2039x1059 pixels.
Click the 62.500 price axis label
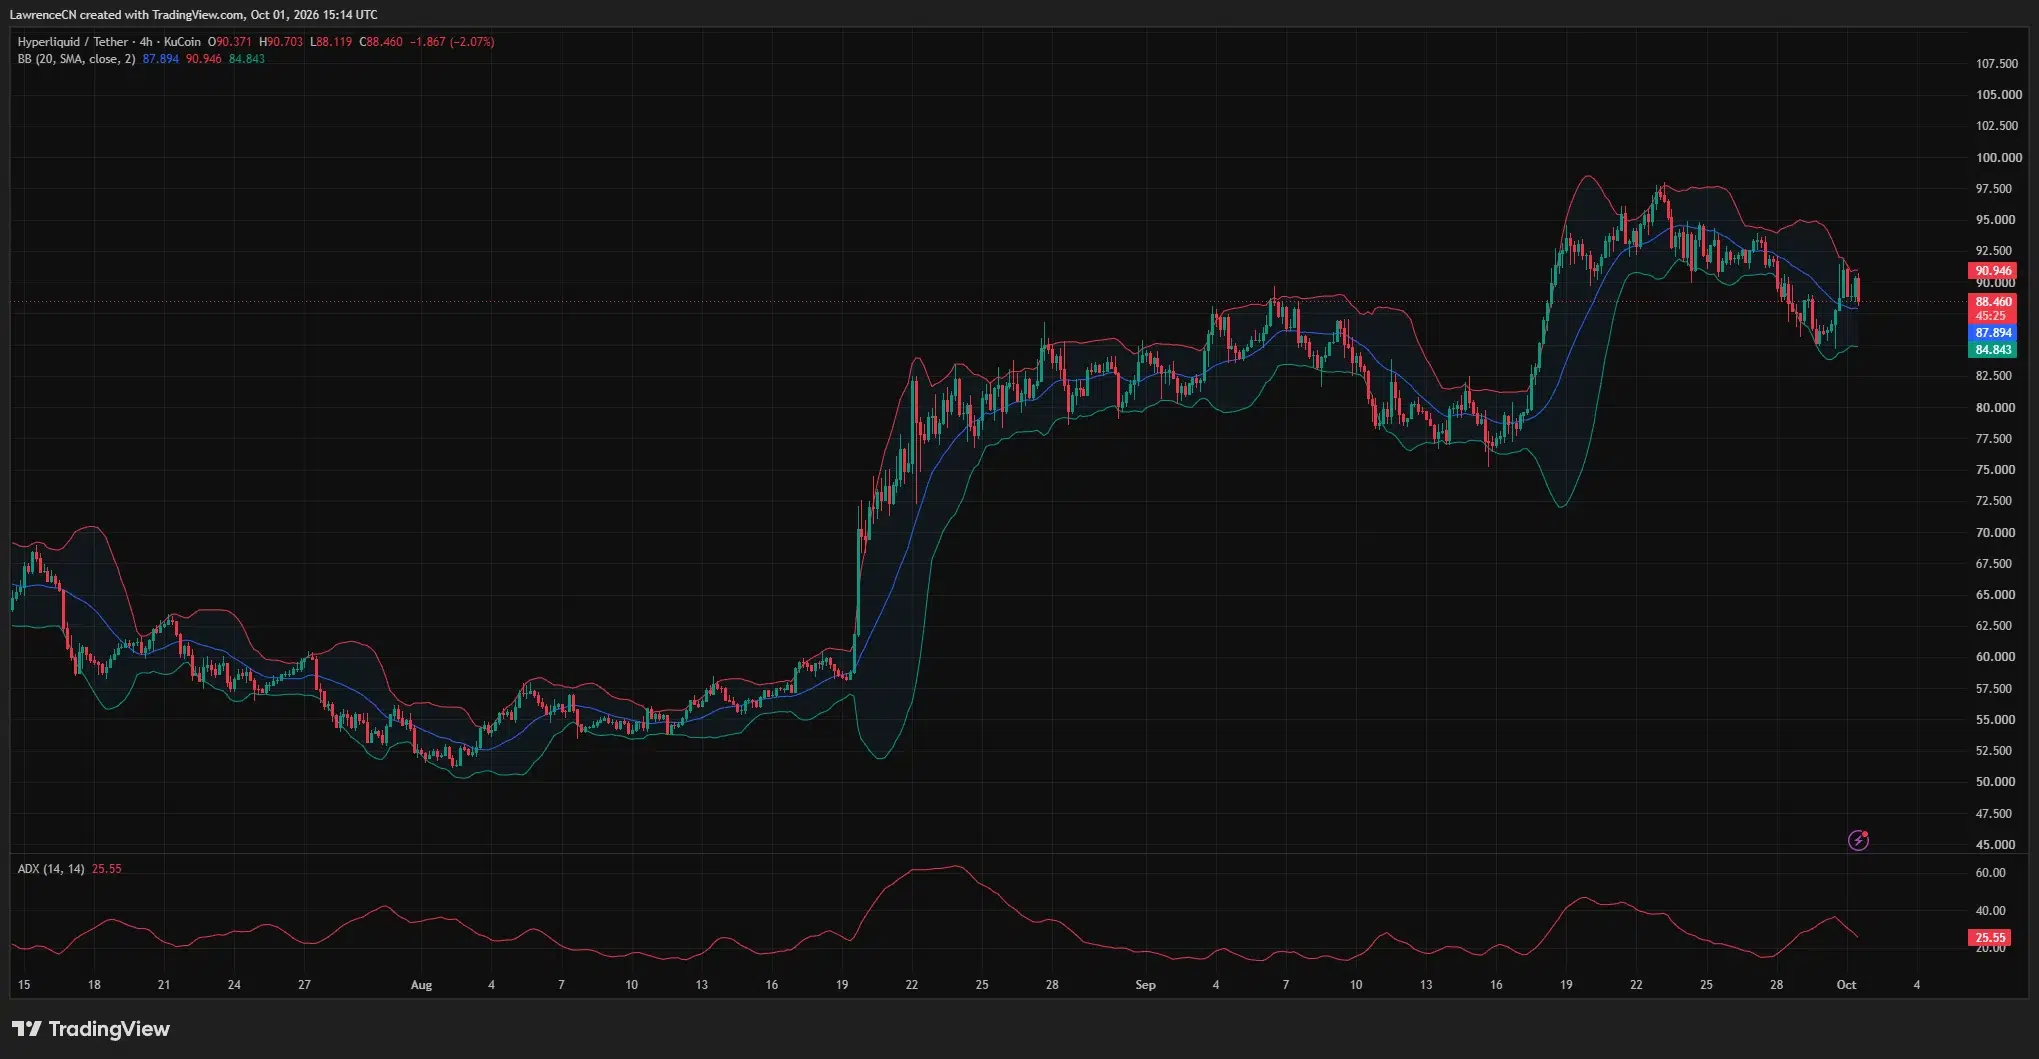(1994, 626)
